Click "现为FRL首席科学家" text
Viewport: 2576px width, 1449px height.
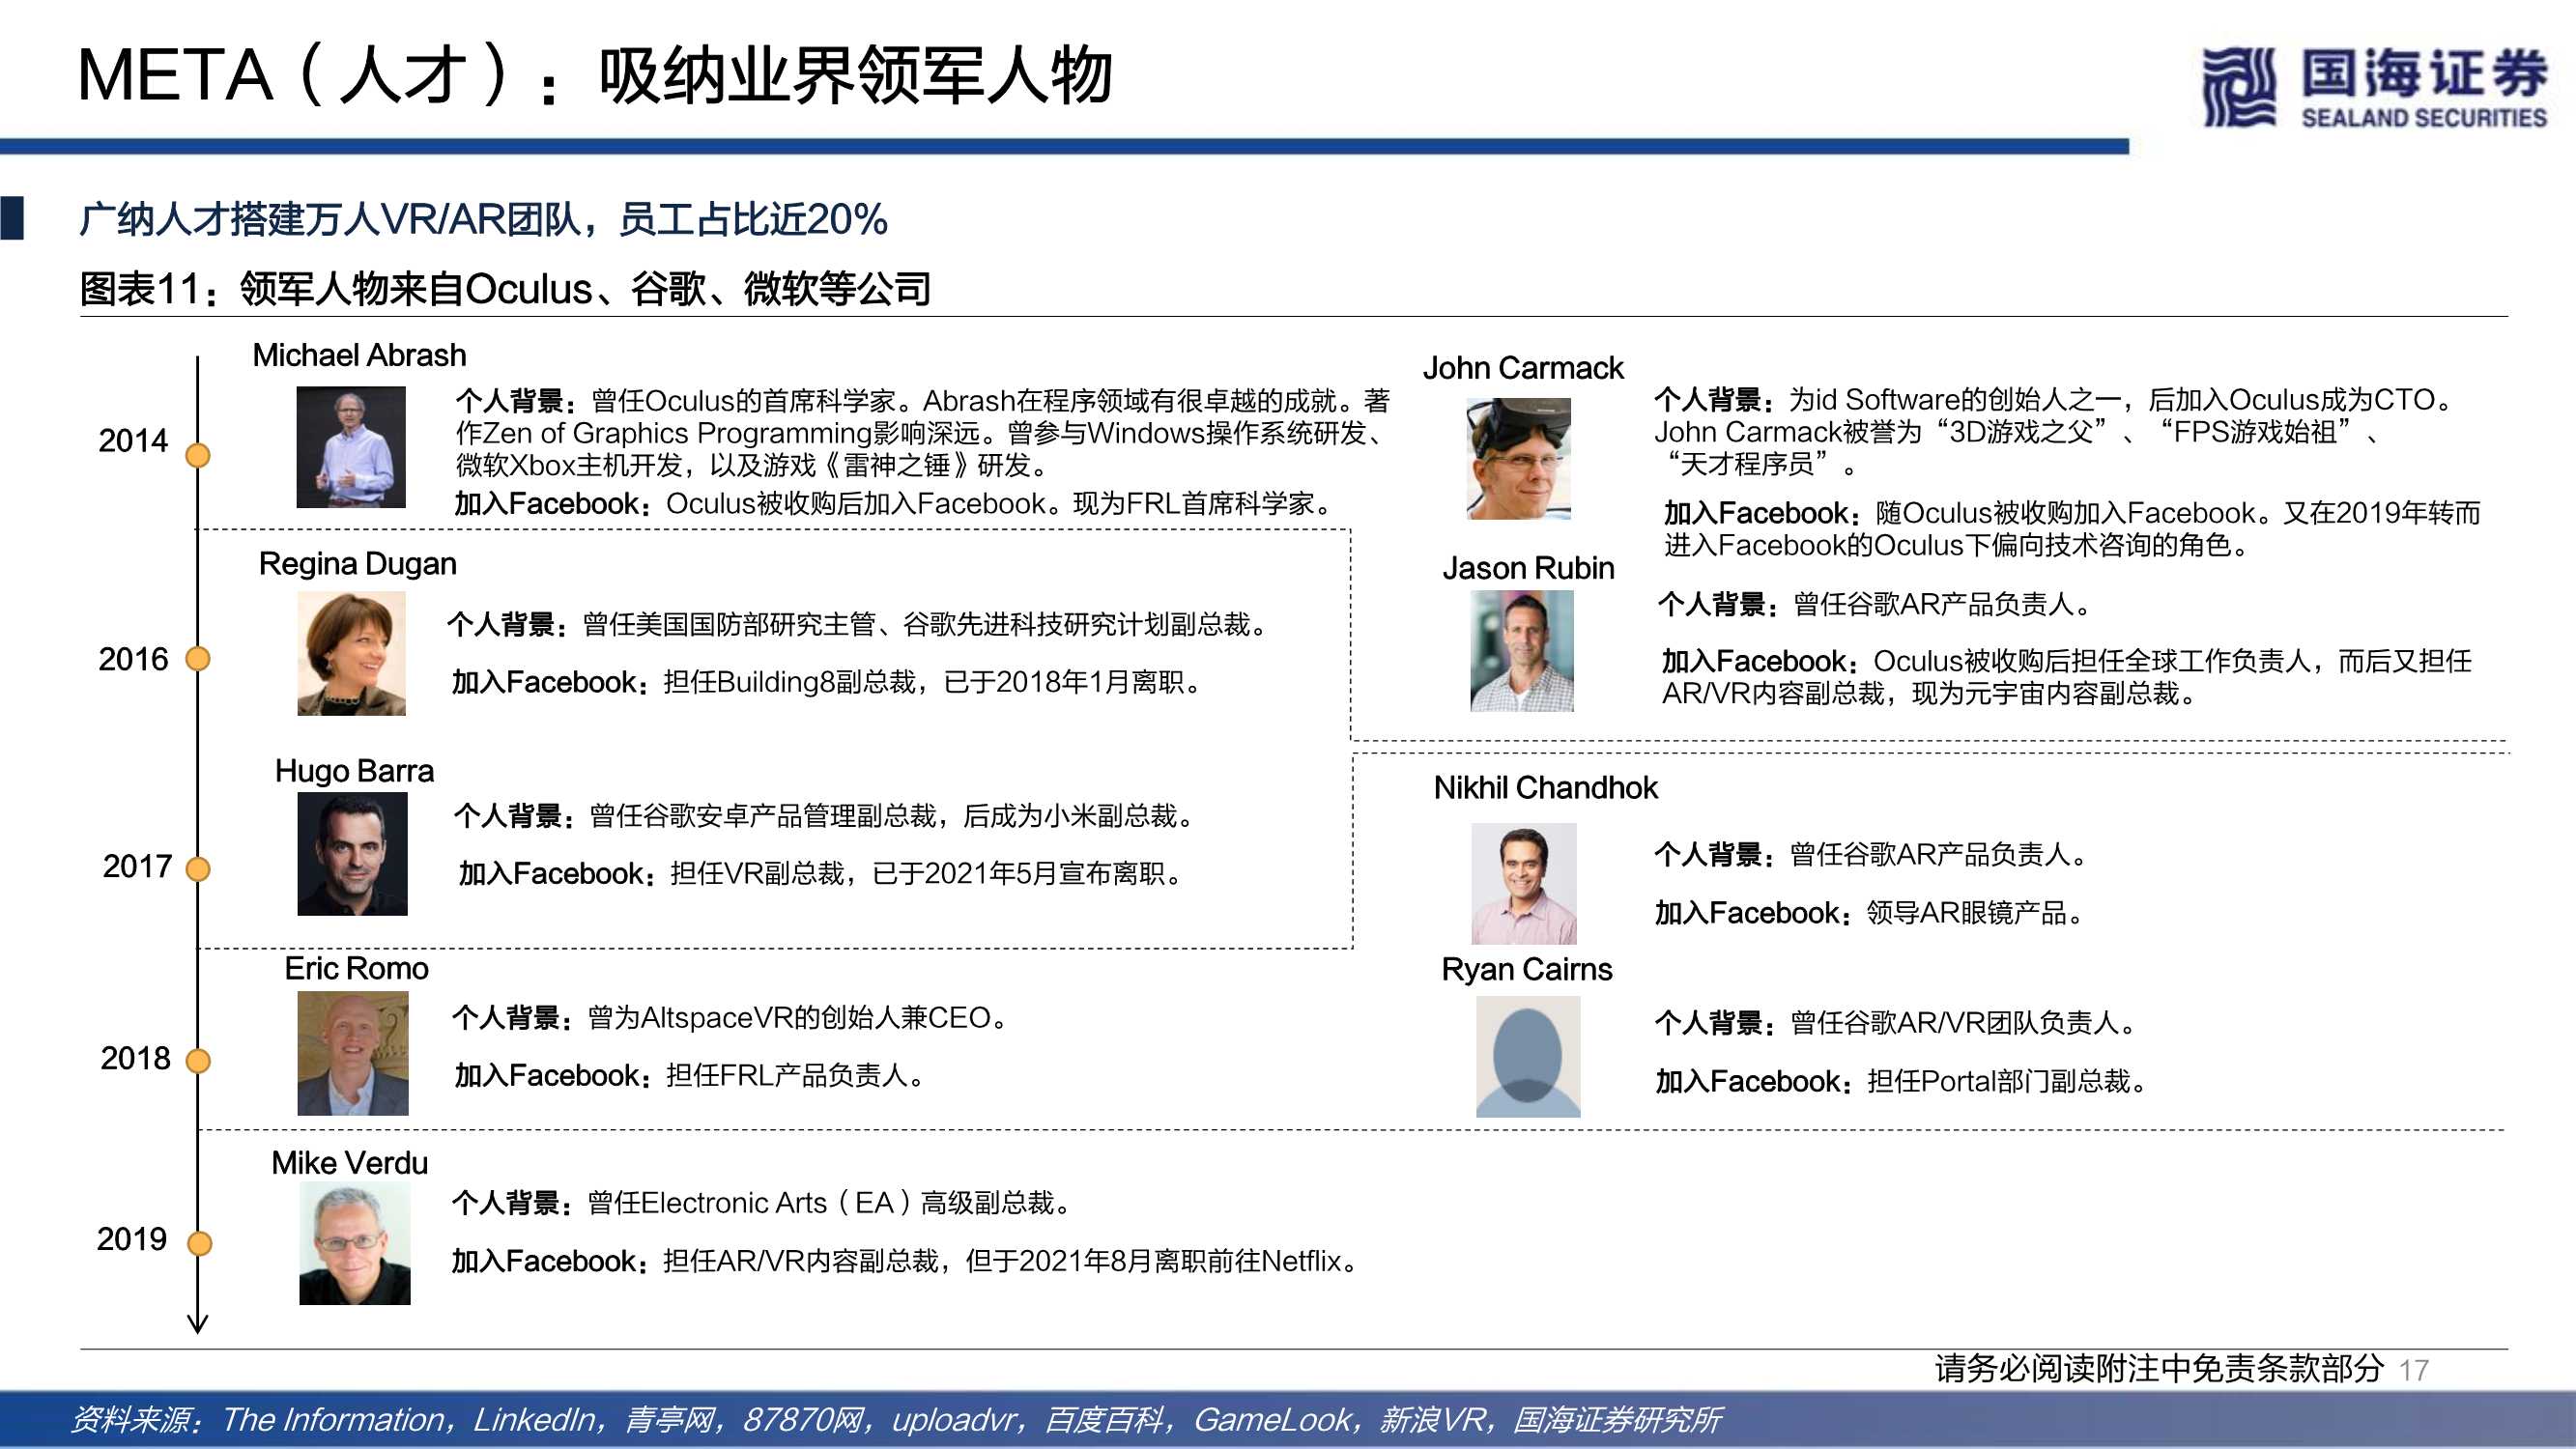click(x=1194, y=503)
